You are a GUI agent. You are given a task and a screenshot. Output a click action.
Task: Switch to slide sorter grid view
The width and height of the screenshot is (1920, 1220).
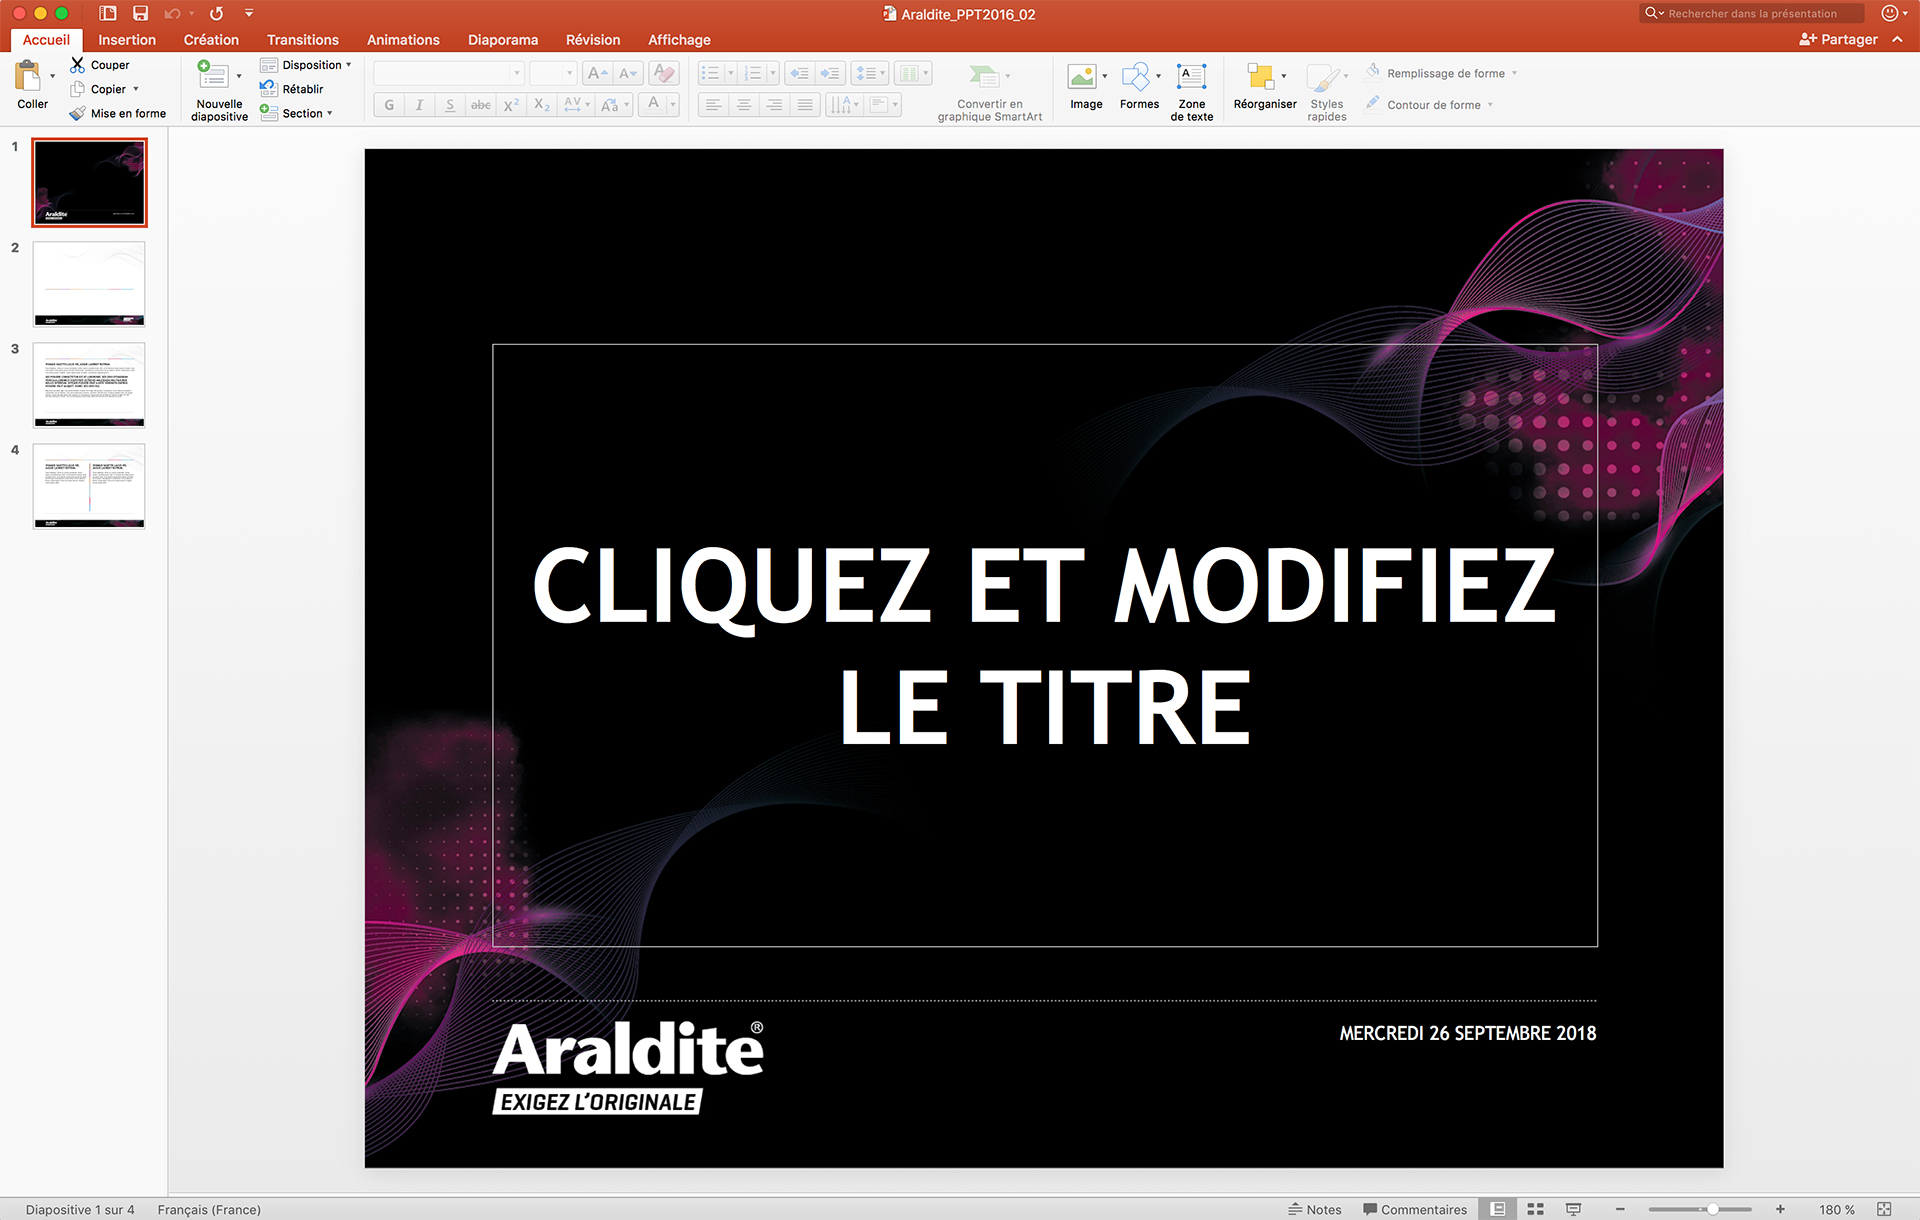(1535, 1209)
